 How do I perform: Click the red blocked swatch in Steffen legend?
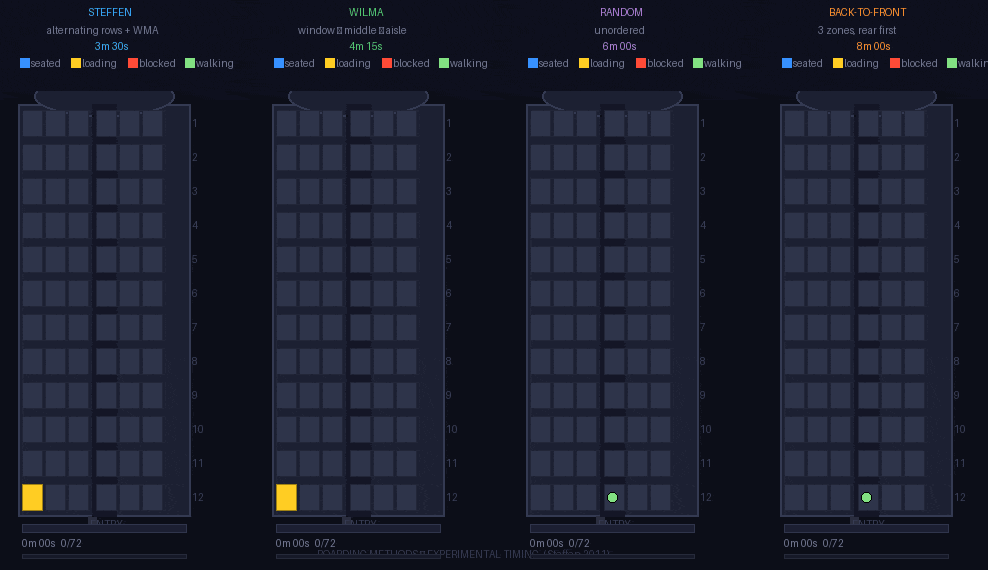click(133, 63)
